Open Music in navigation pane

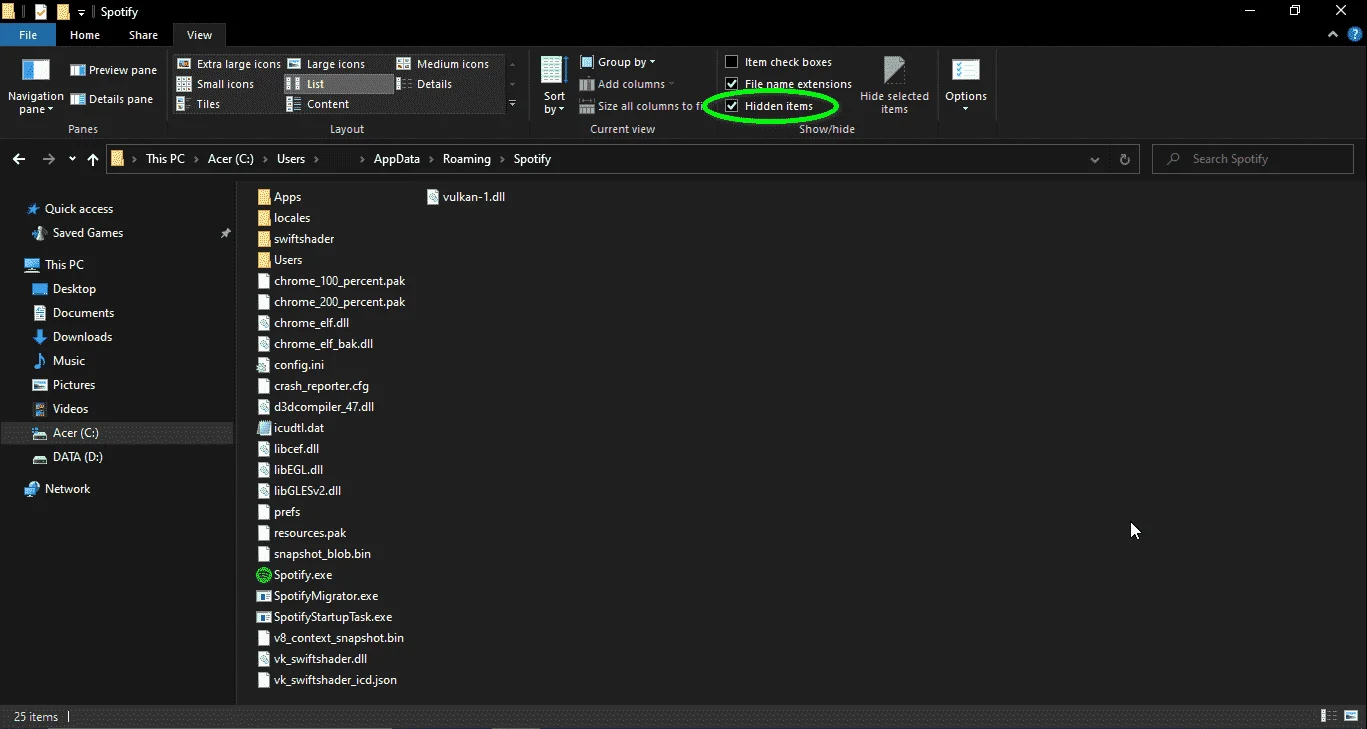[x=68, y=361]
